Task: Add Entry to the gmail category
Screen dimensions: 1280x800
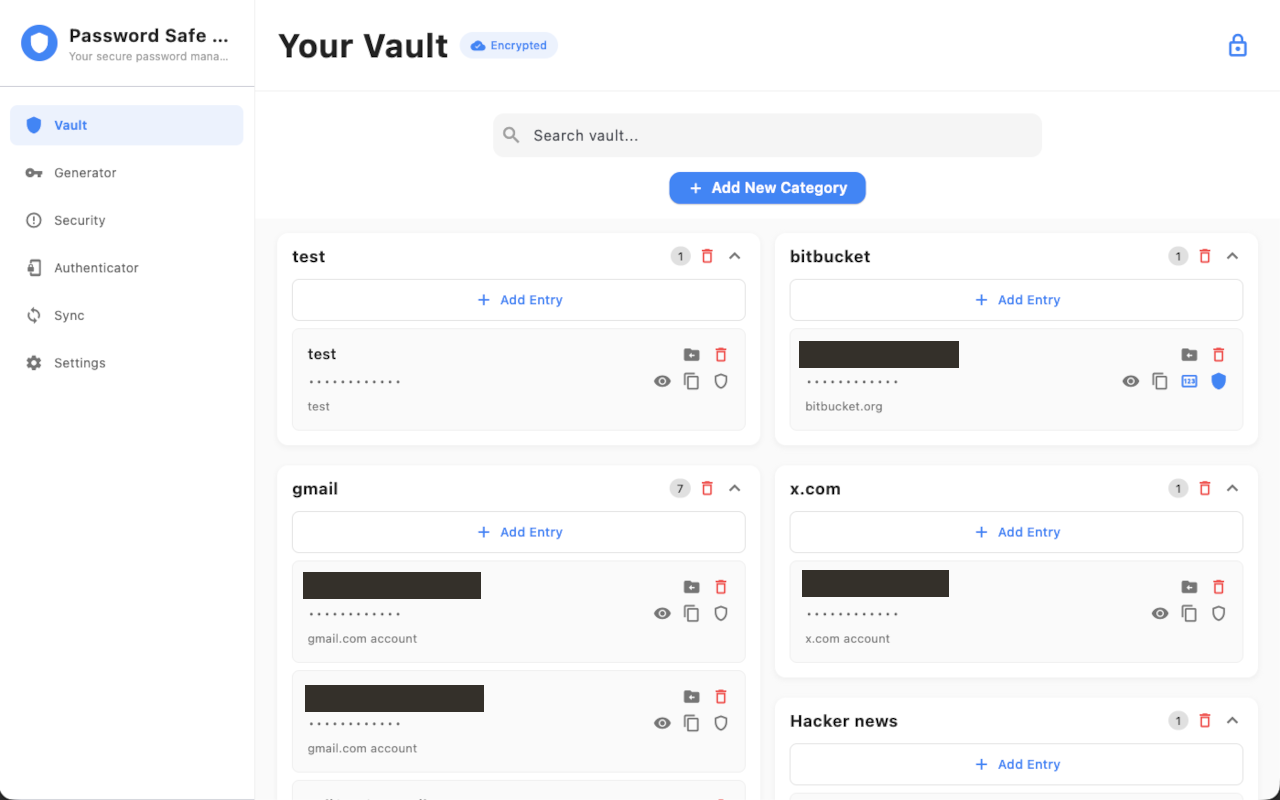Action: pos(519,532)
